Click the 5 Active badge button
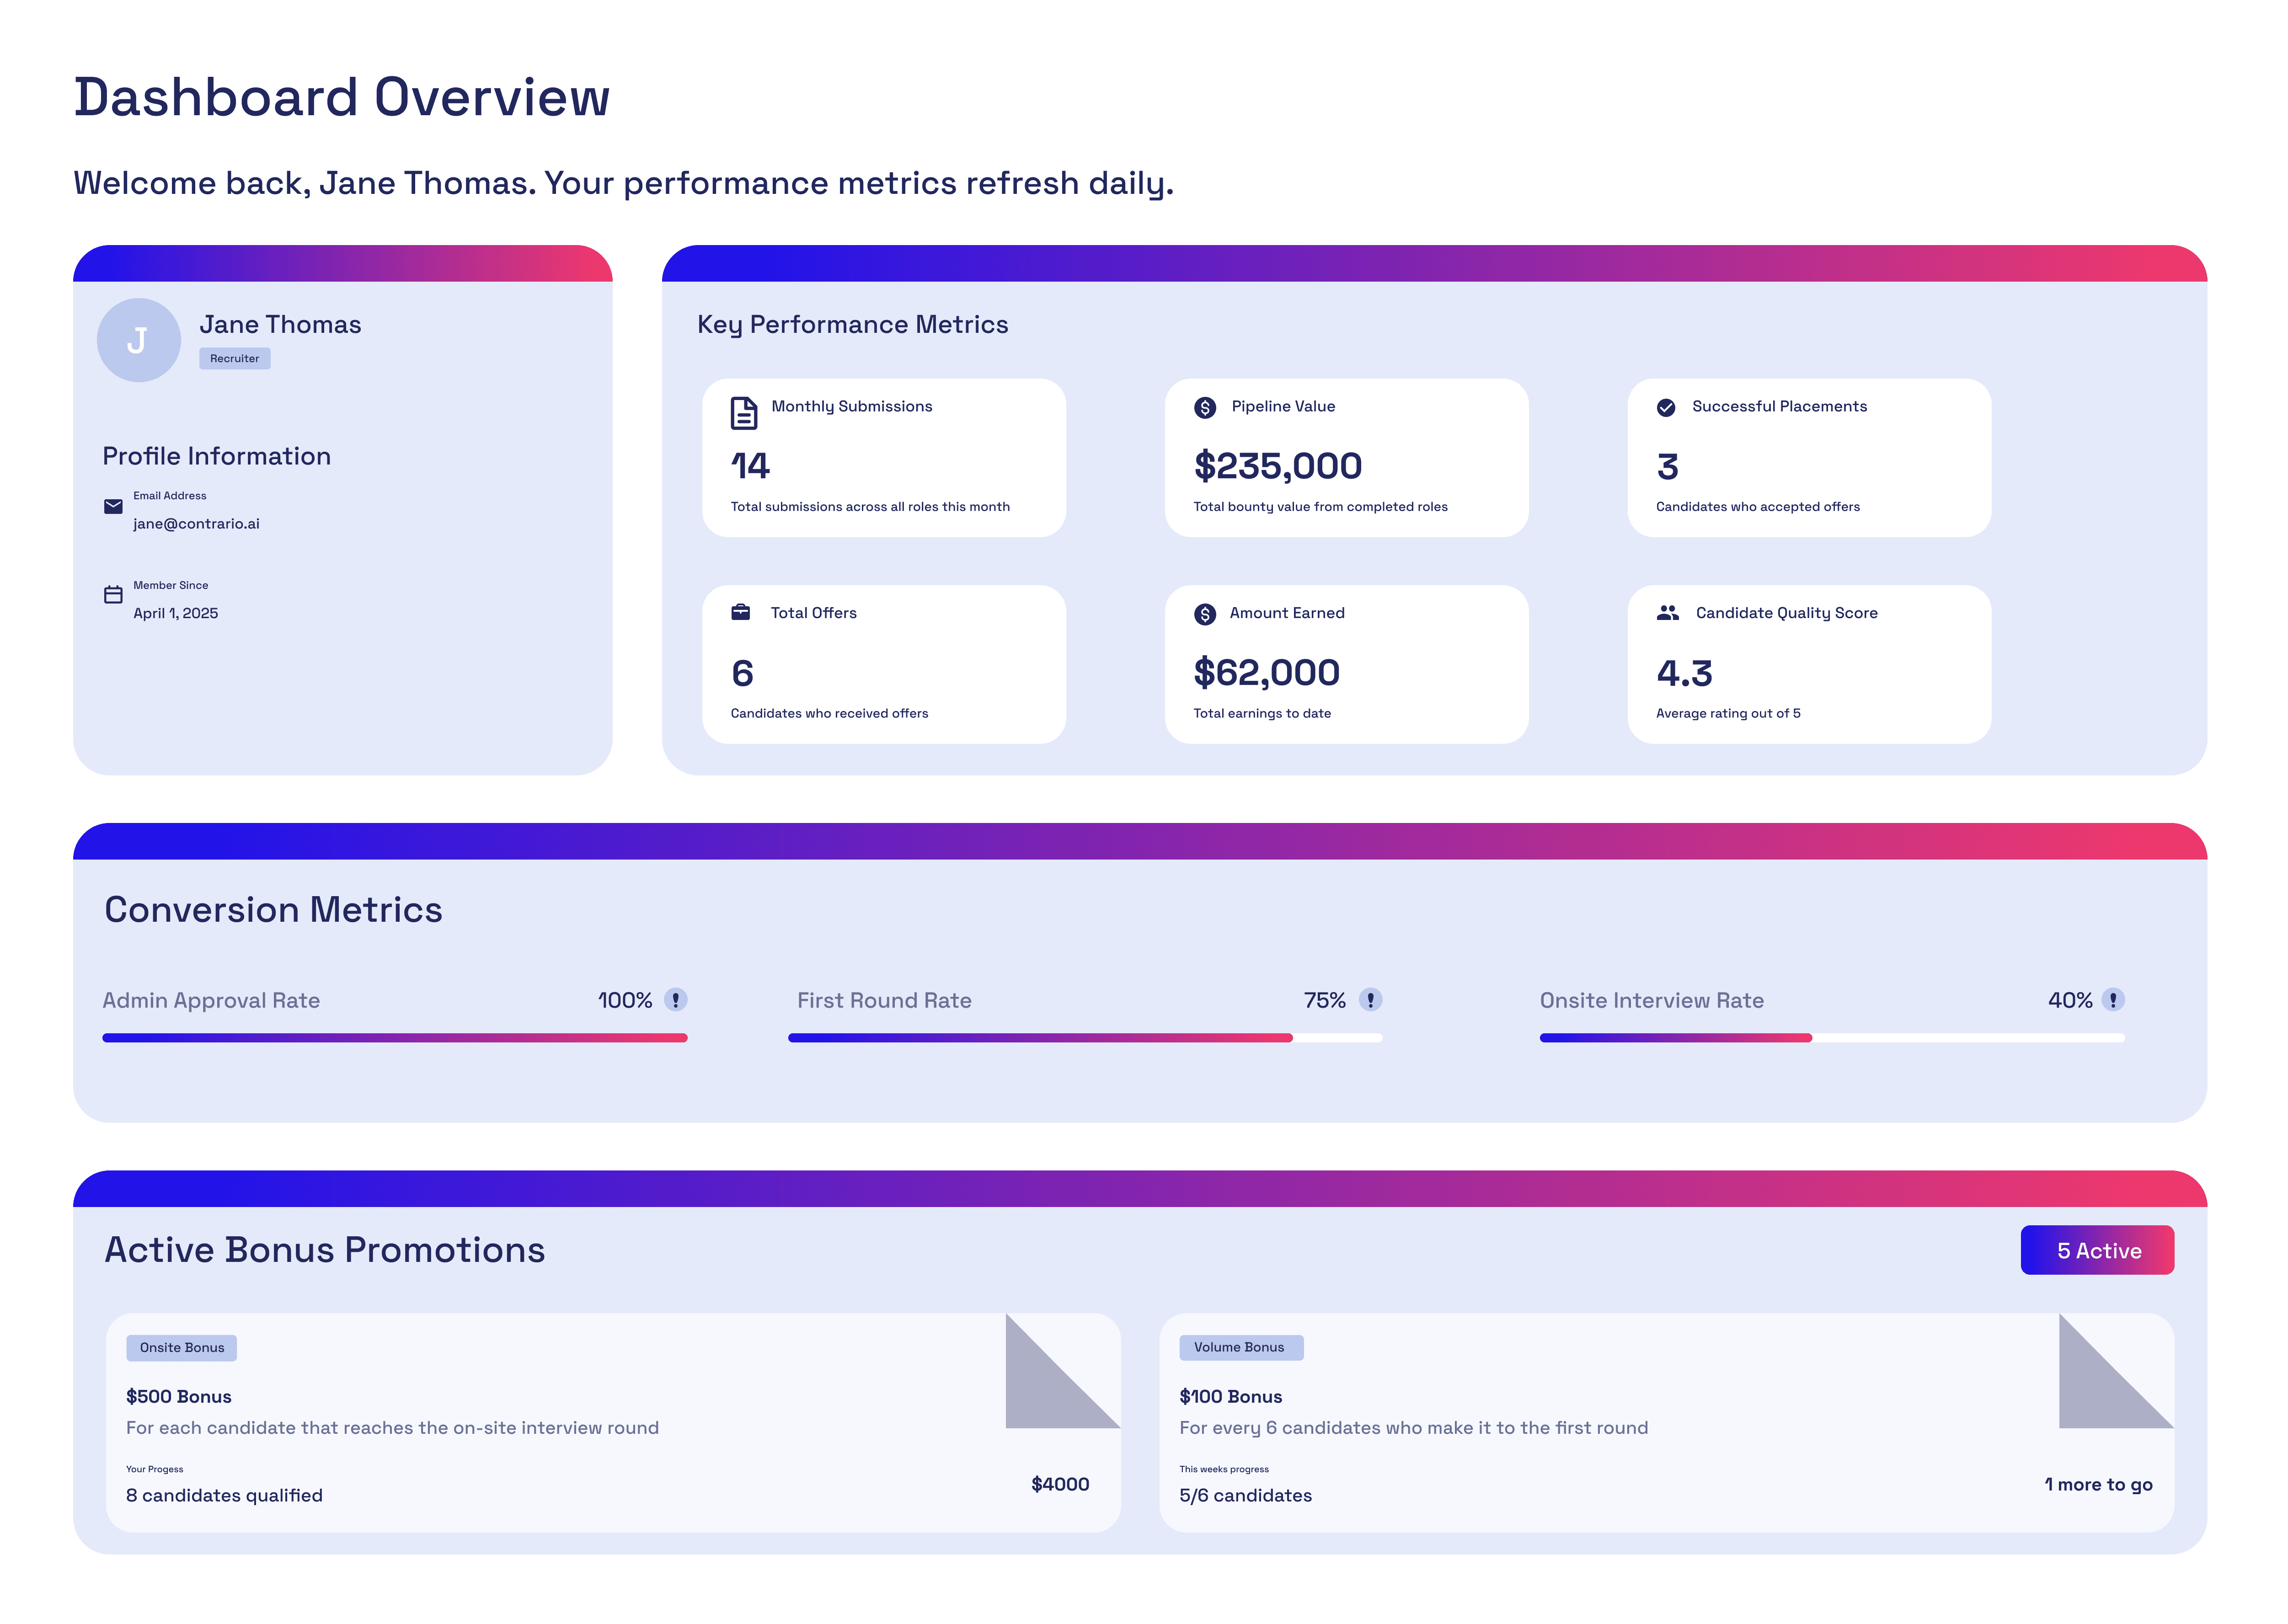Image resolution: width=2288 pixels, height=1624 pixels. [2097, 1250]
